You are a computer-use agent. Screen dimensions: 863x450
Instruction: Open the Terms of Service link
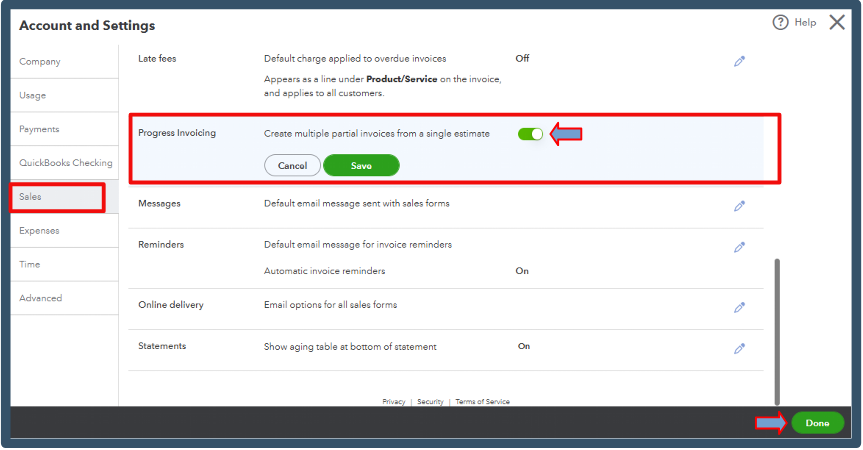(482, 402)
